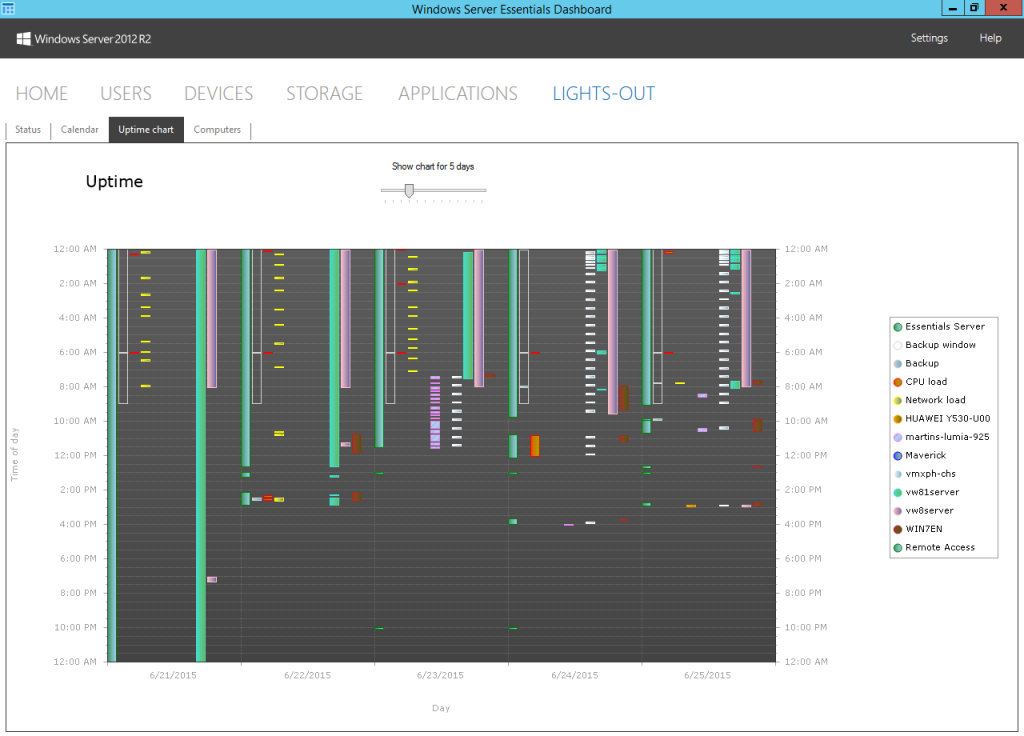Click the Help link
Screen dimensions: 1024x736
[990, 38]
